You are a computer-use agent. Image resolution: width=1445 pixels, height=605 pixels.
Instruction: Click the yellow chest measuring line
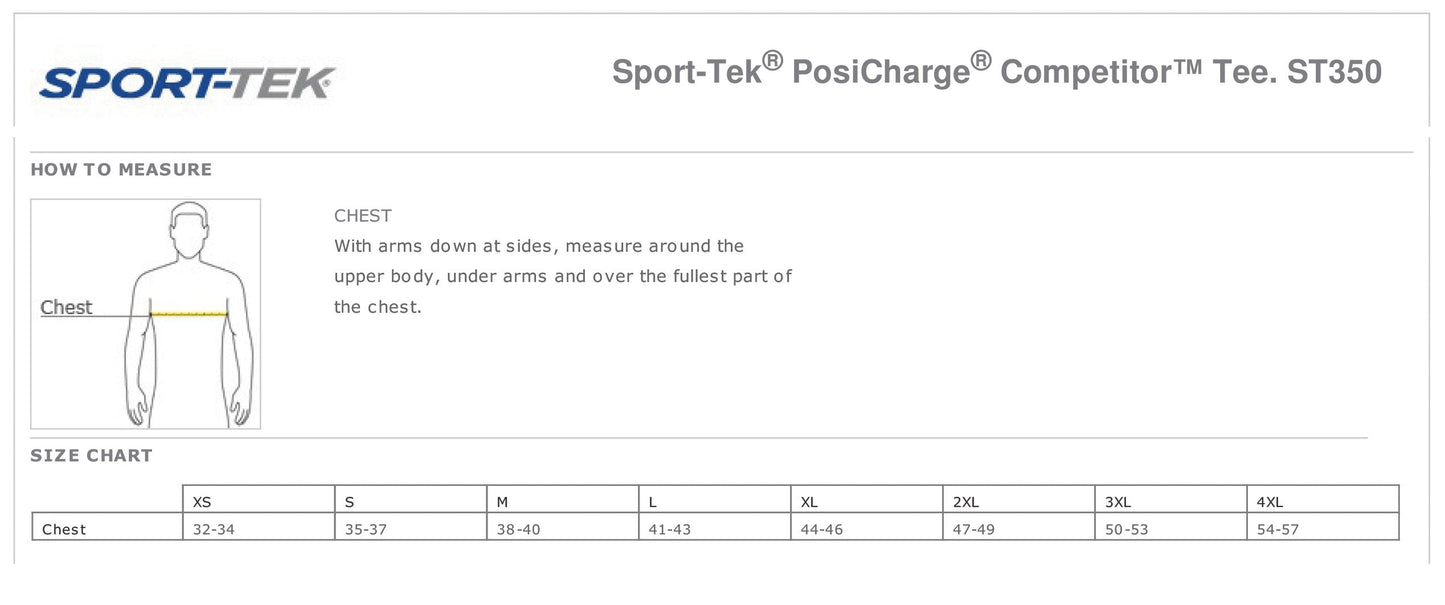189,314
